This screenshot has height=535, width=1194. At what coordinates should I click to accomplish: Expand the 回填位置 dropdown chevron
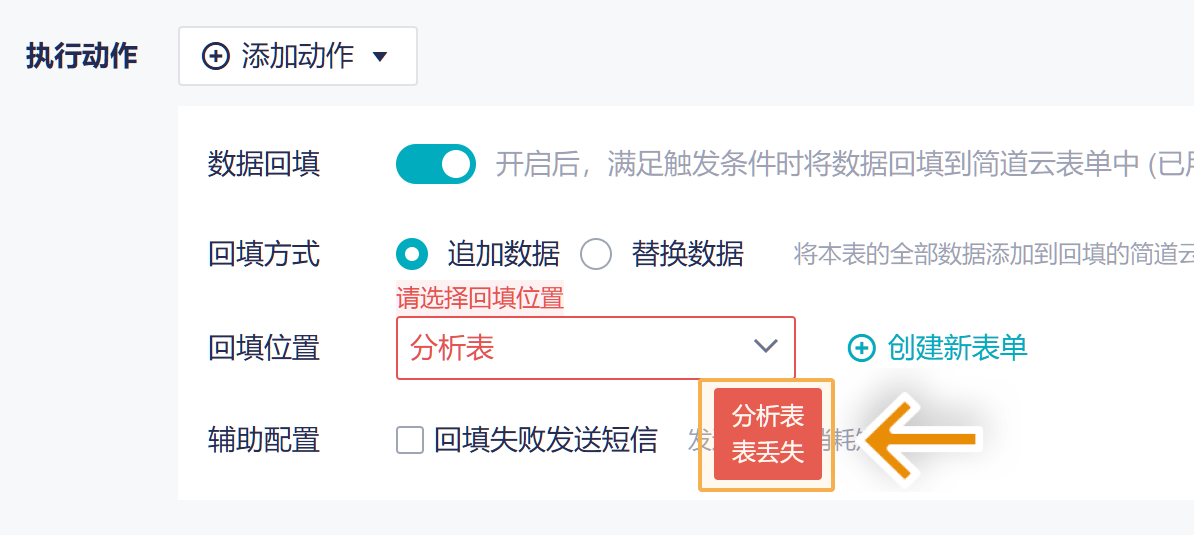[766, 346]
